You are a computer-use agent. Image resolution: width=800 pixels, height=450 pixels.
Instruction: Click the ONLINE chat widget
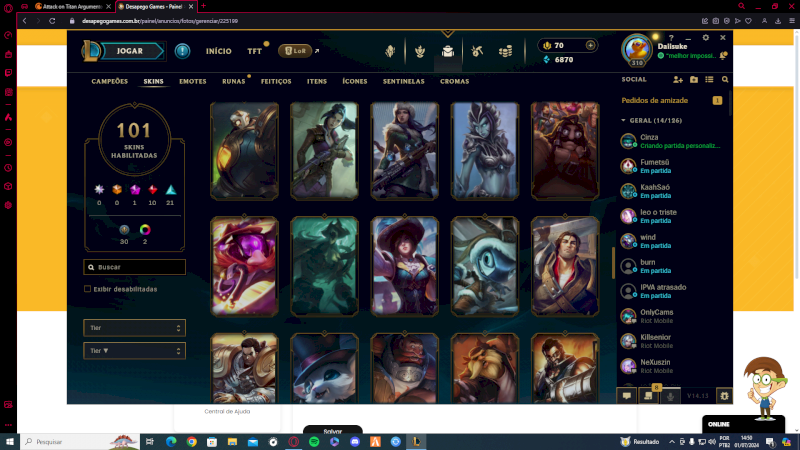tap(743, 424)
